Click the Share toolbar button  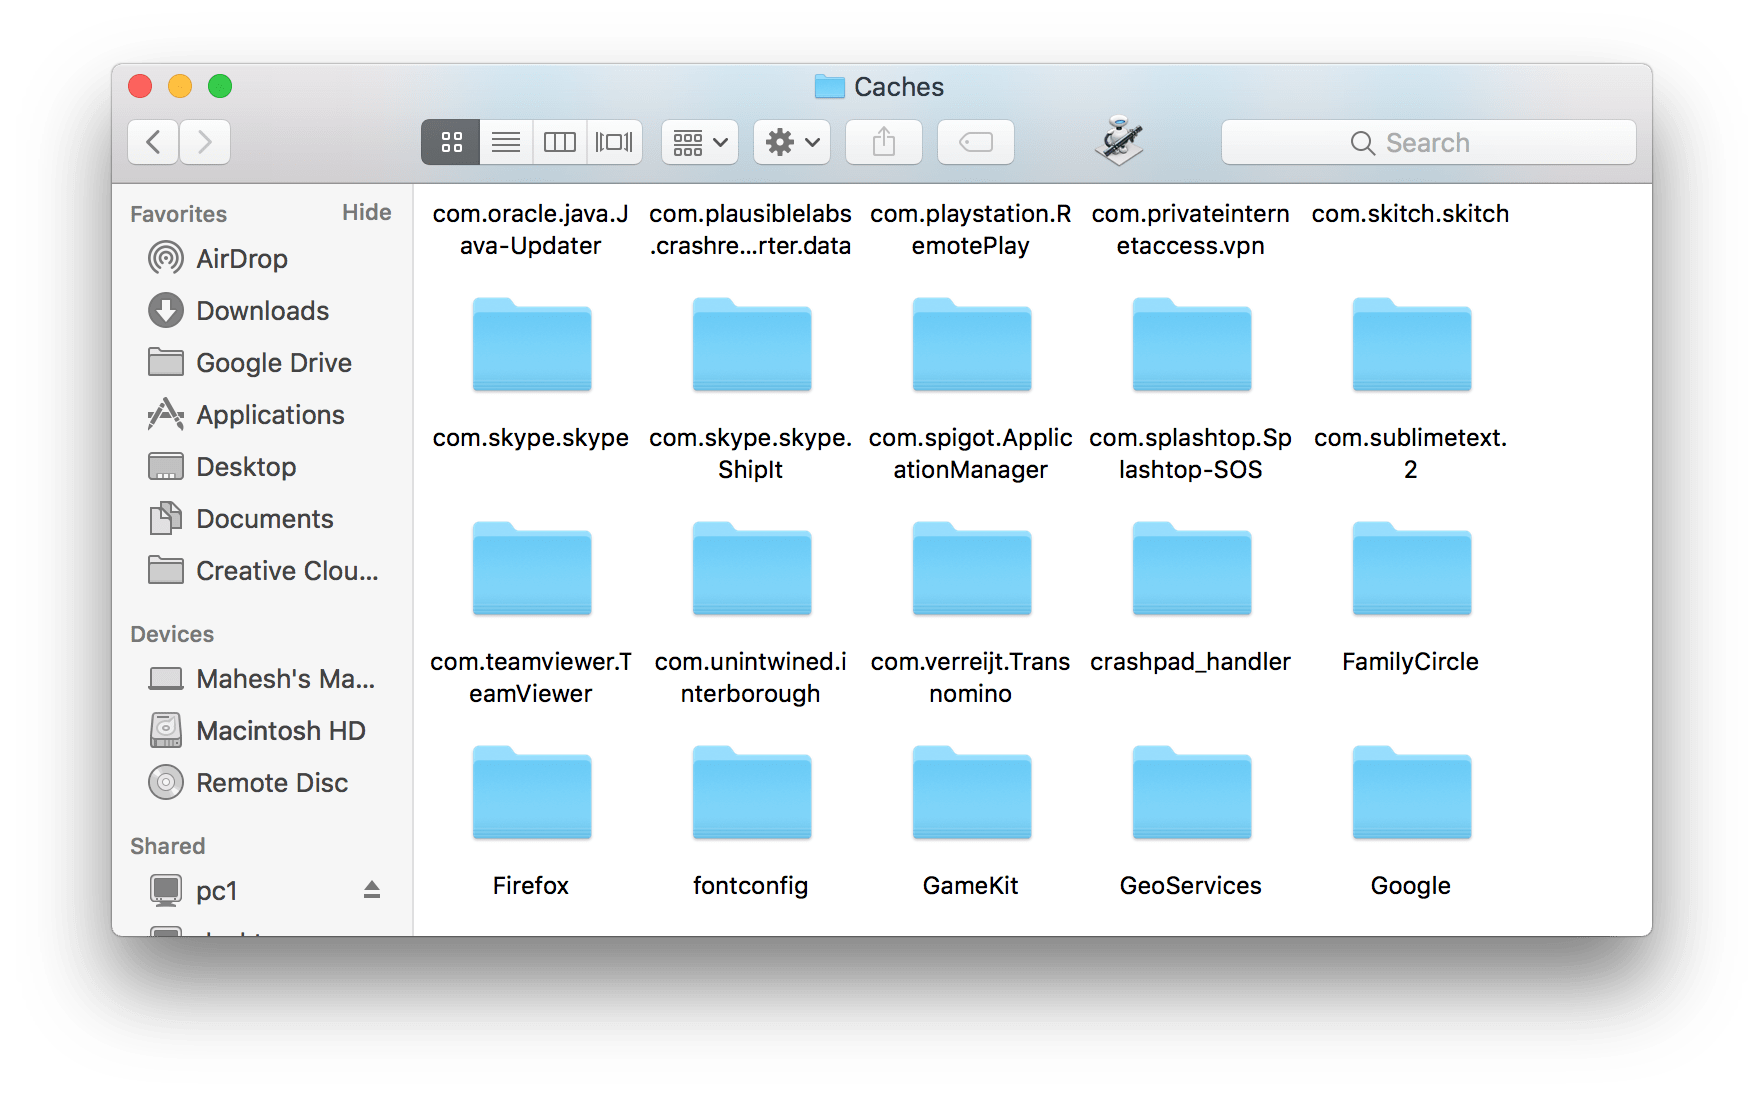[x=884, y=142]
